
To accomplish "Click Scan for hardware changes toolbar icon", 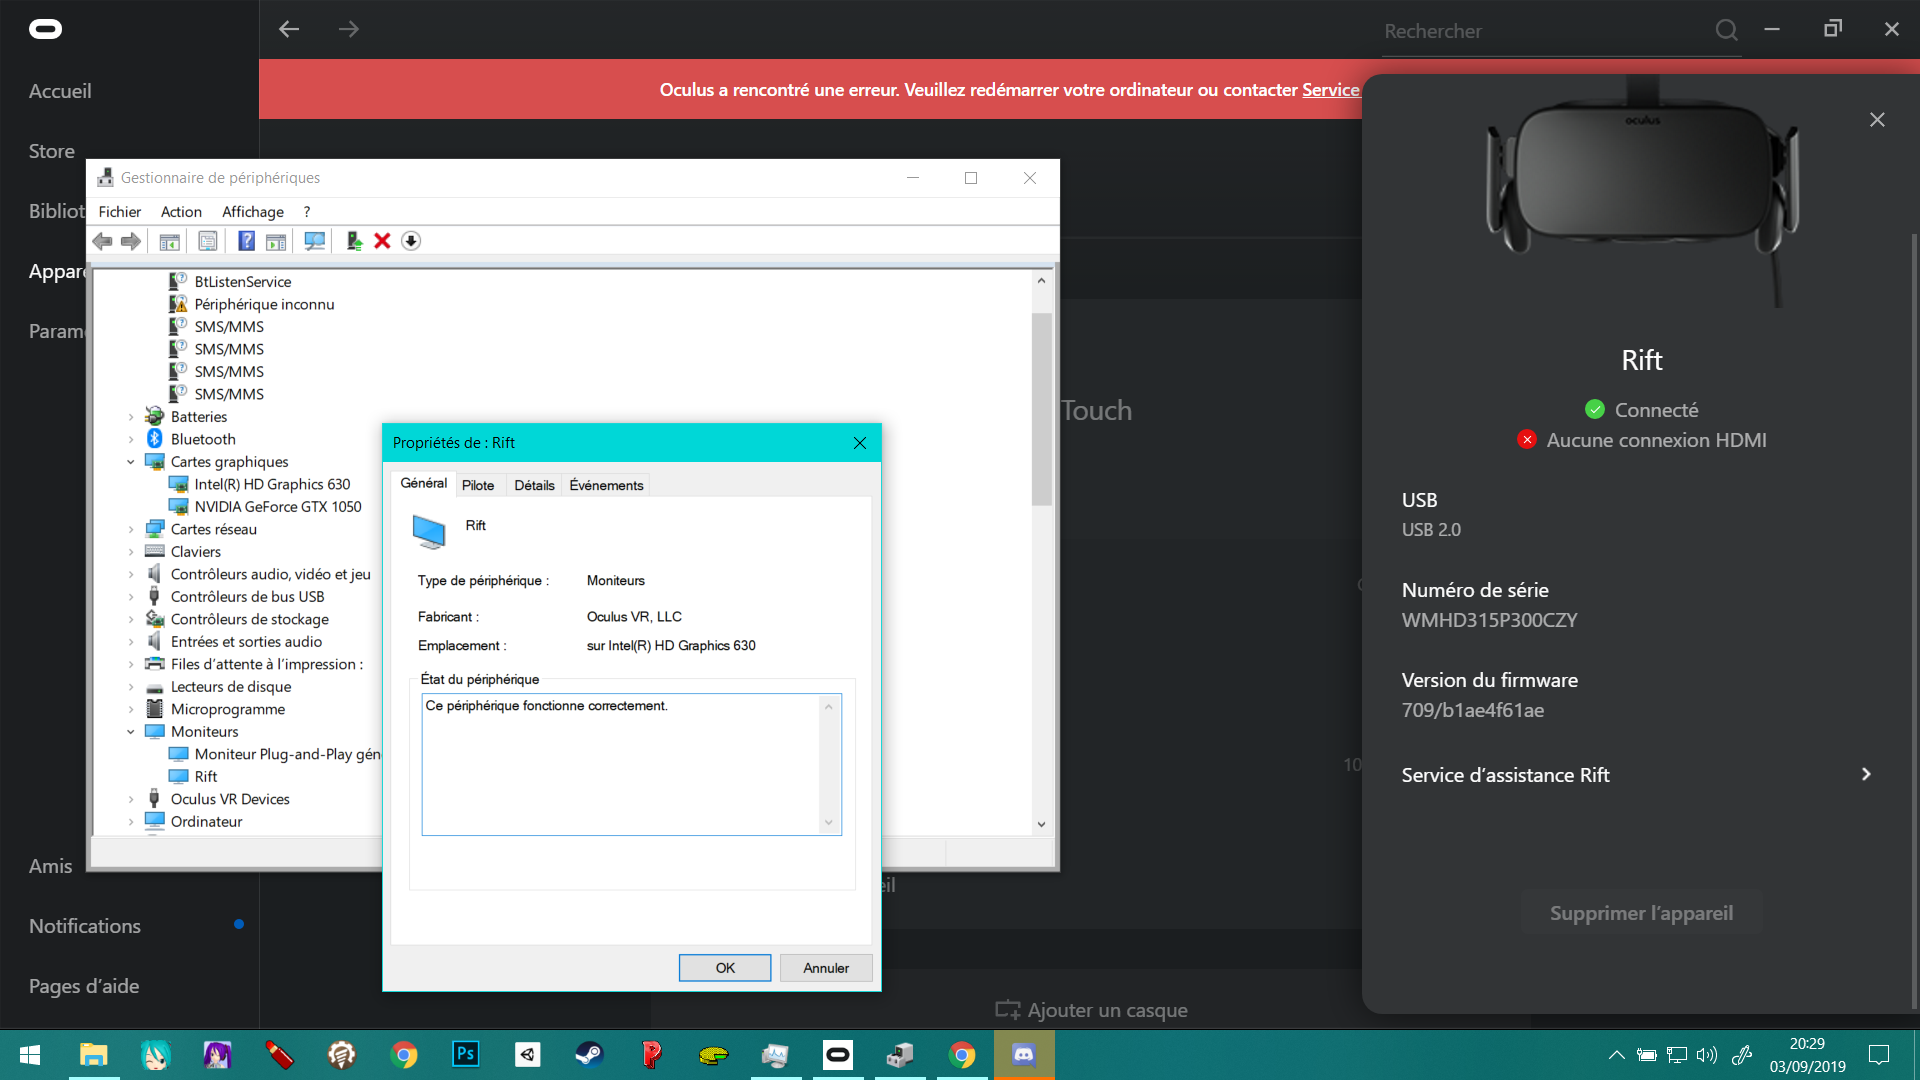I will 314,241.
